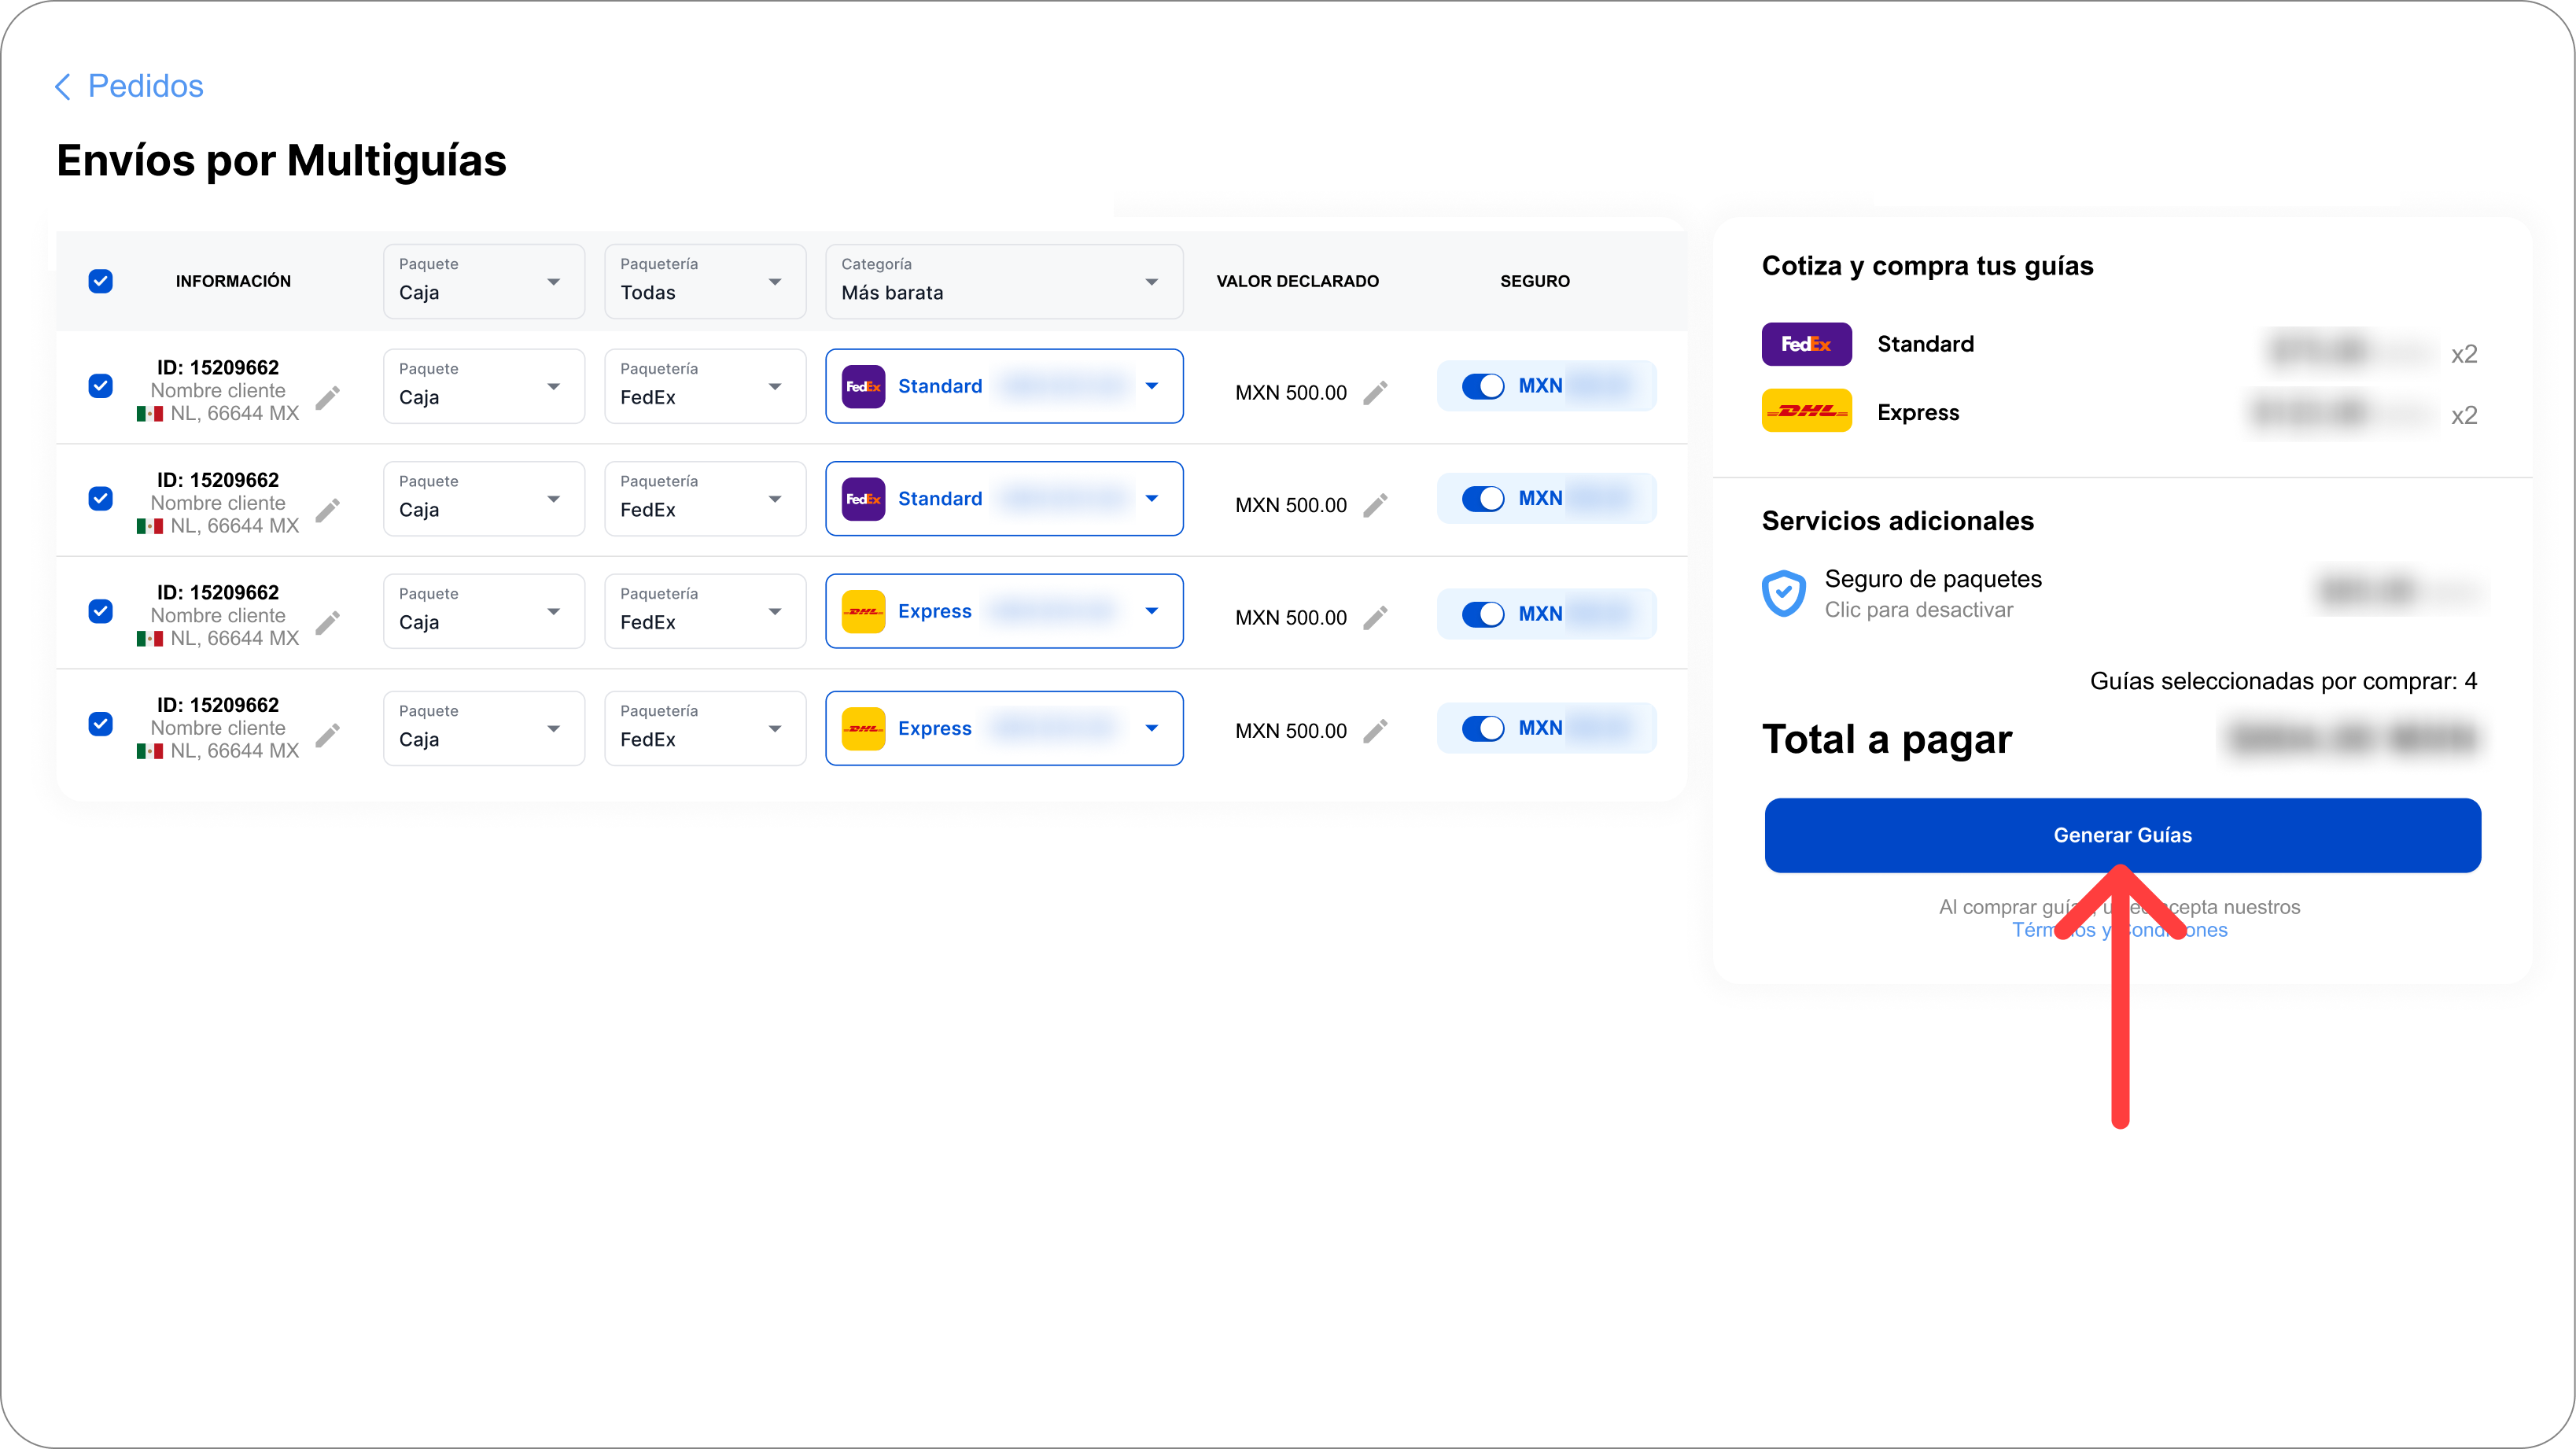
Task: Click the insurance shield icon
Action: (x=1783, y=594)
